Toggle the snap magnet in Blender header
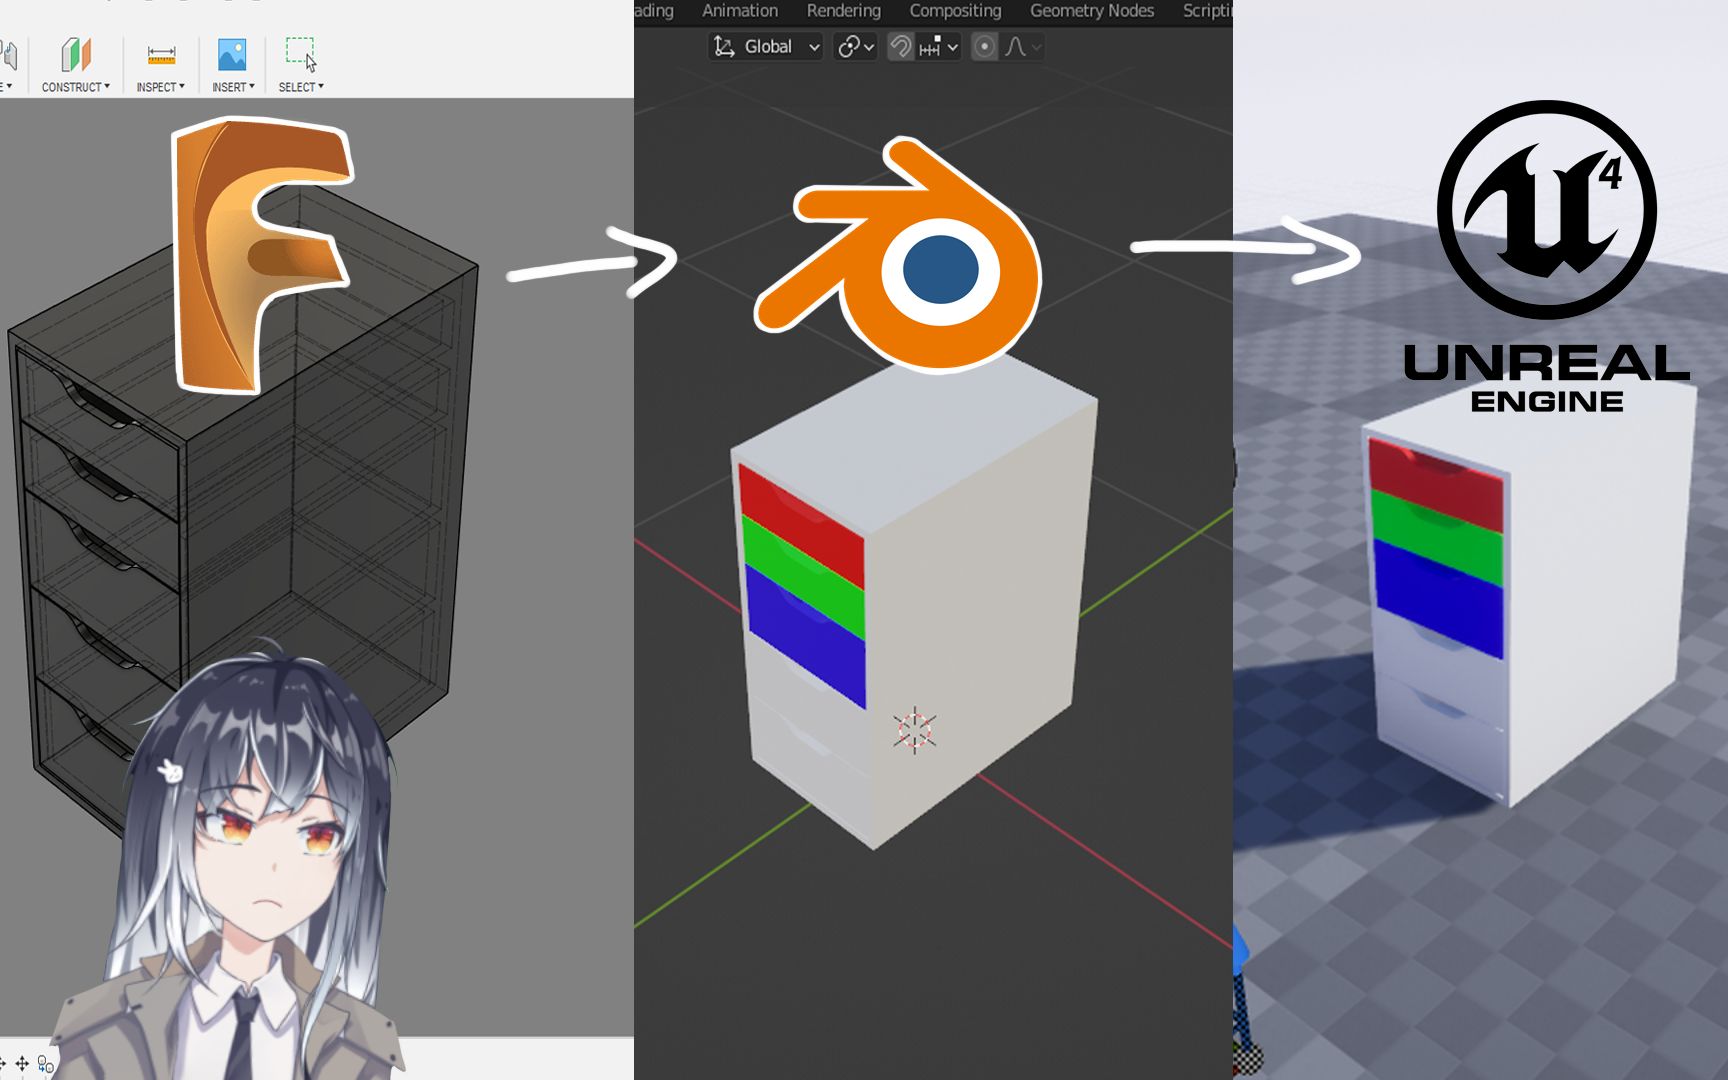The height and width of the screenshot is (1080, 1728). click(900, 47)
